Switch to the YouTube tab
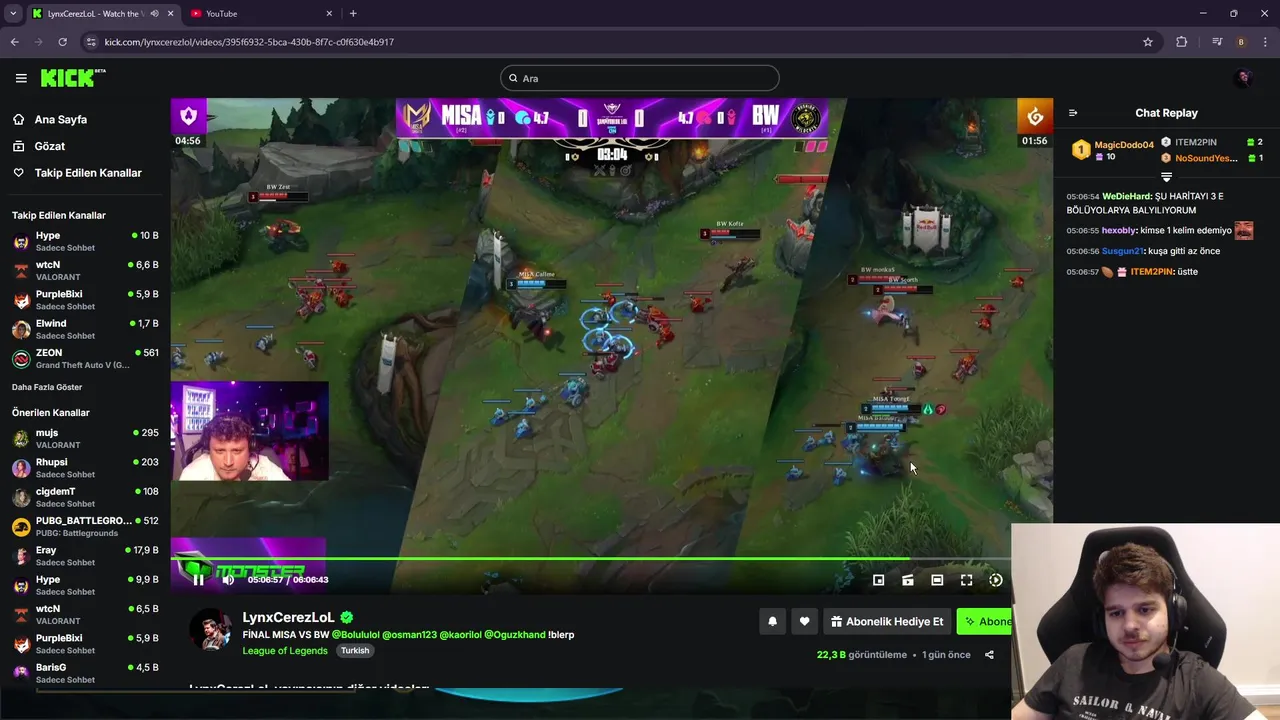 click(260, 14)
